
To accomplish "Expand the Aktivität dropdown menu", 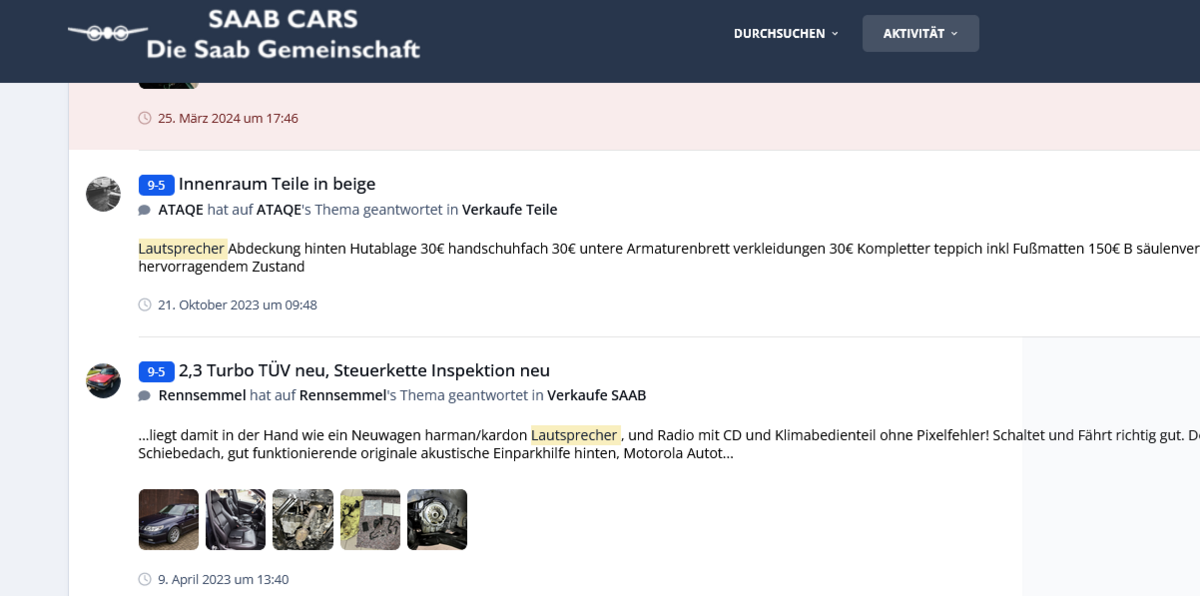I will click(x=921, y=33).
